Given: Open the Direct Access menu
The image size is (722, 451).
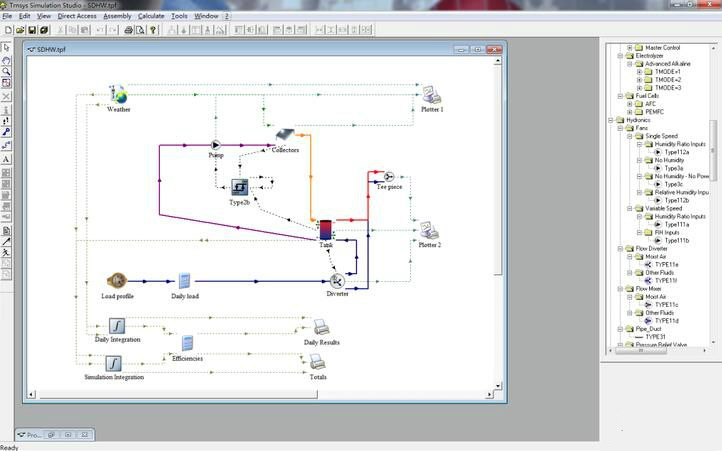Looking at the screenshot, I should point(78,17).
